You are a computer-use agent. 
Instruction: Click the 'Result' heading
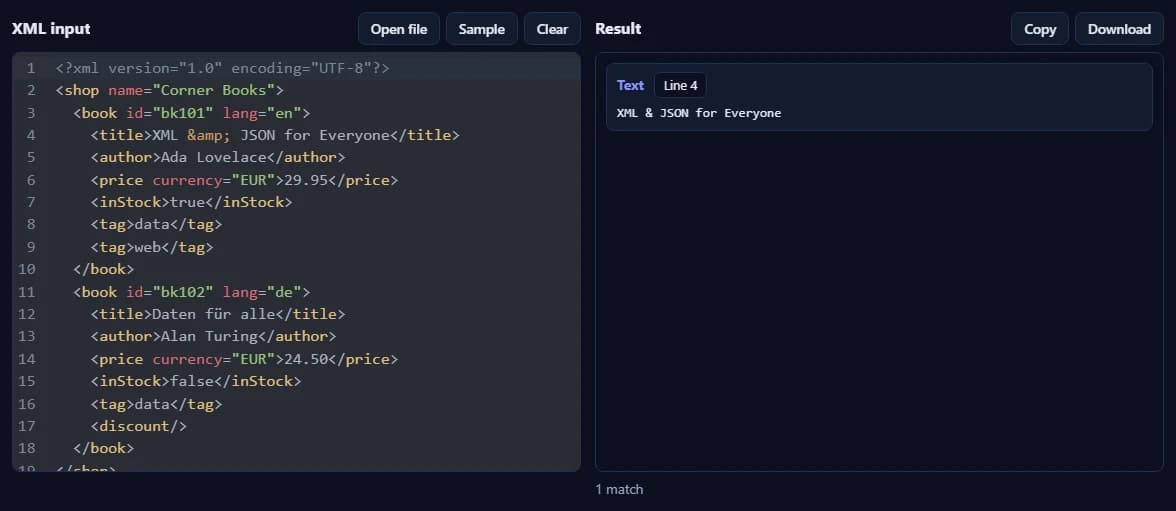pos(618,29)
